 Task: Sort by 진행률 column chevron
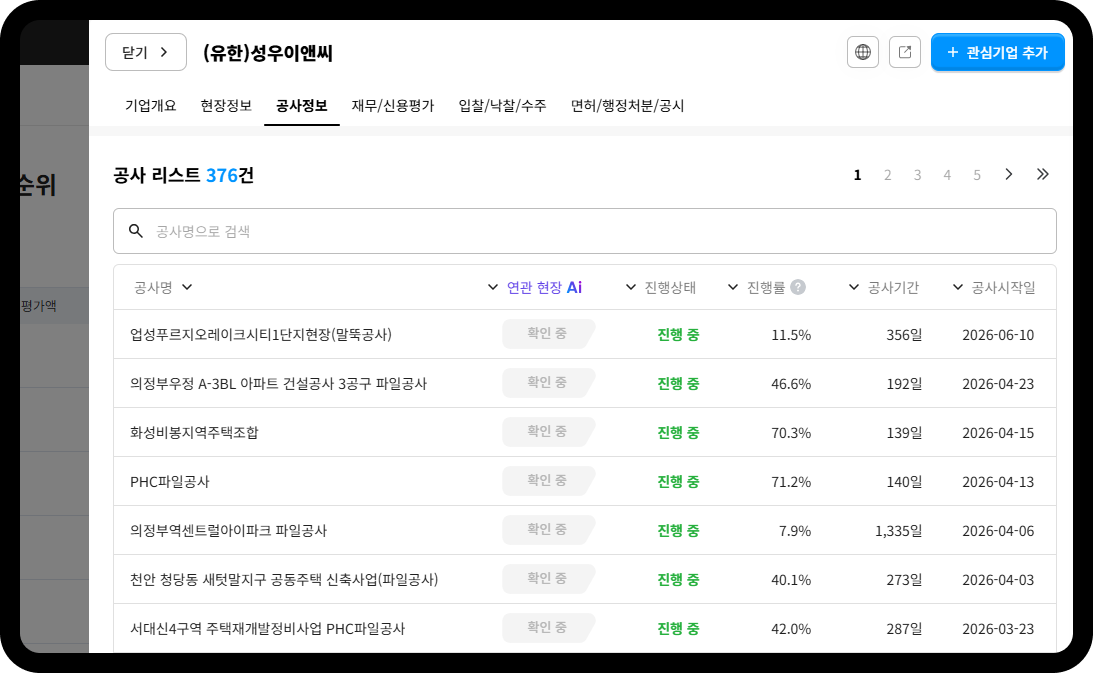point(733,287)
